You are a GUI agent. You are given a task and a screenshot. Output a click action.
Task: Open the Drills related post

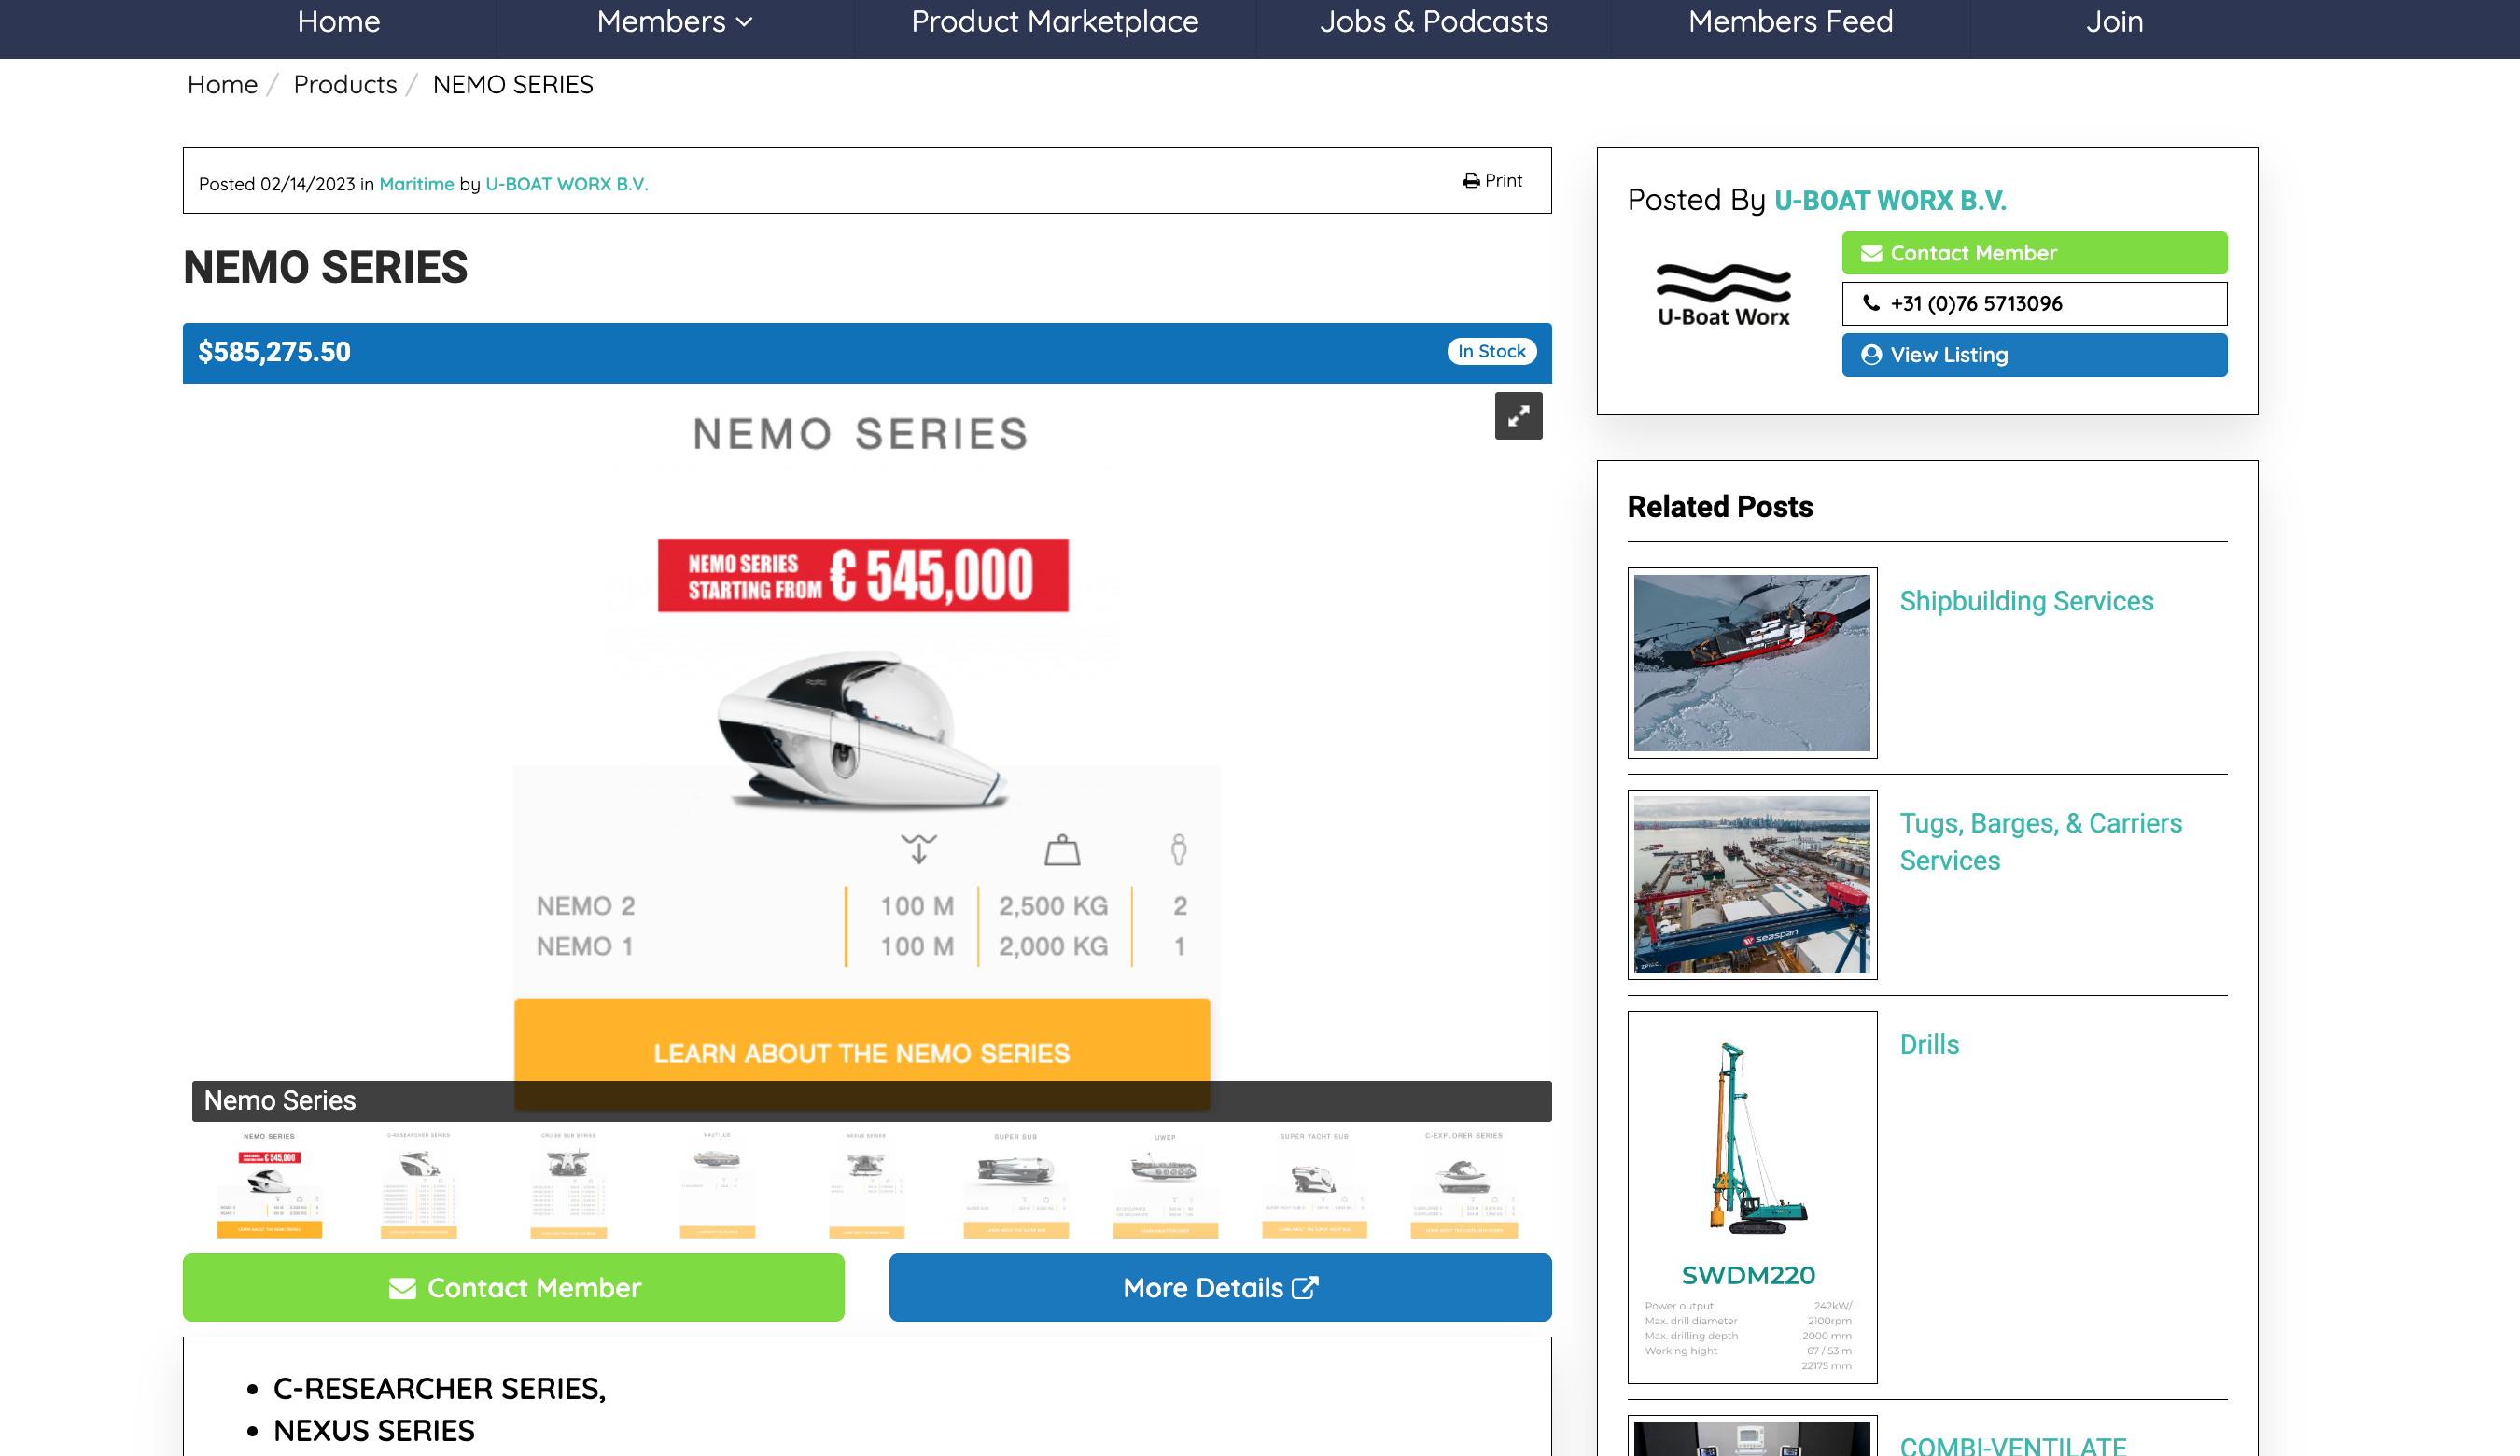1929,1044
